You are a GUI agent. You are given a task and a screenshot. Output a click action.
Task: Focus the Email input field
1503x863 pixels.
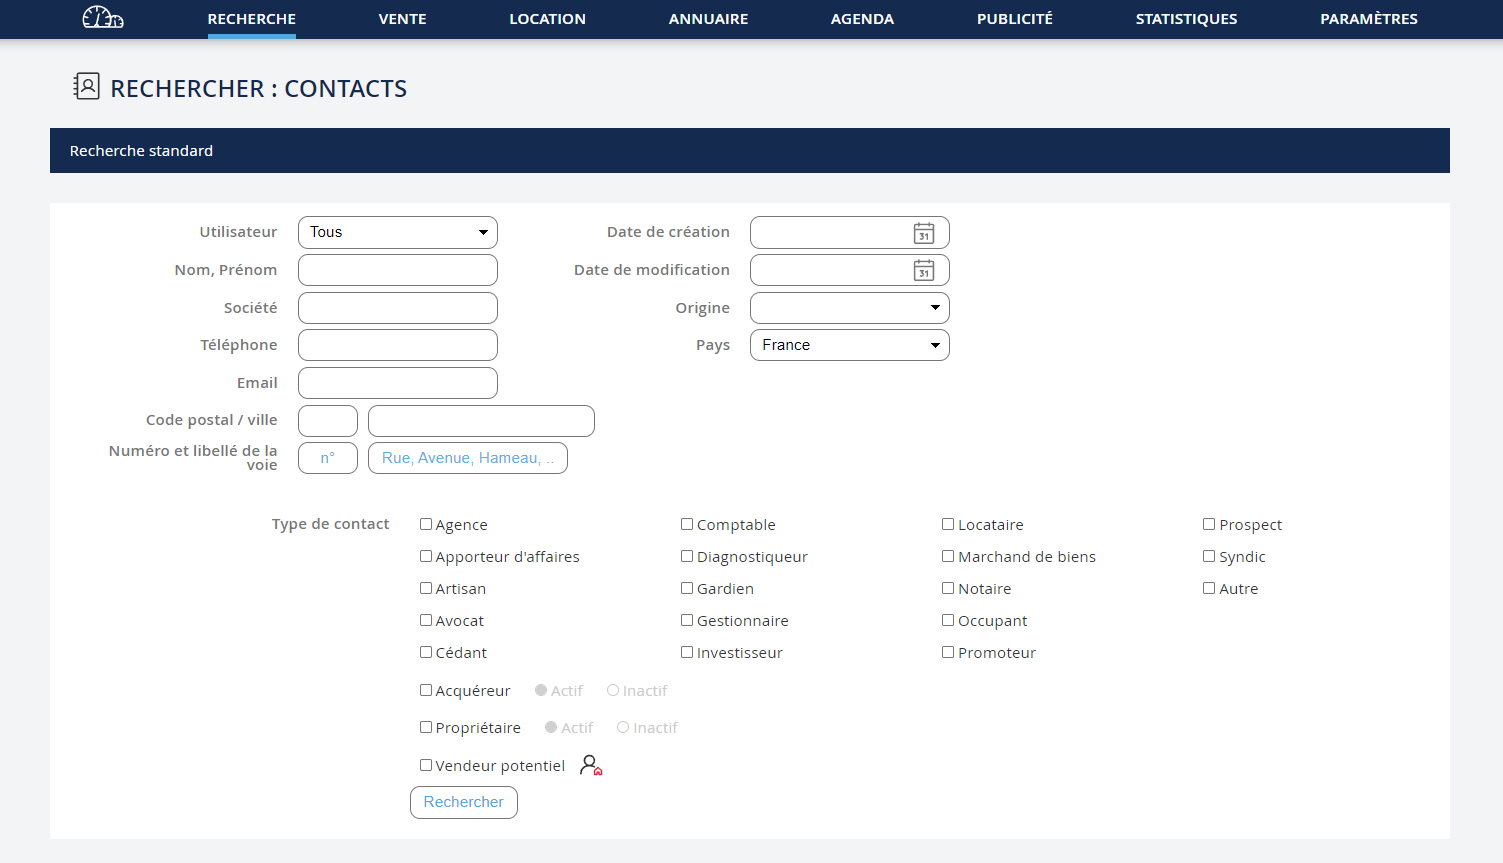click(x=398, y=383)
